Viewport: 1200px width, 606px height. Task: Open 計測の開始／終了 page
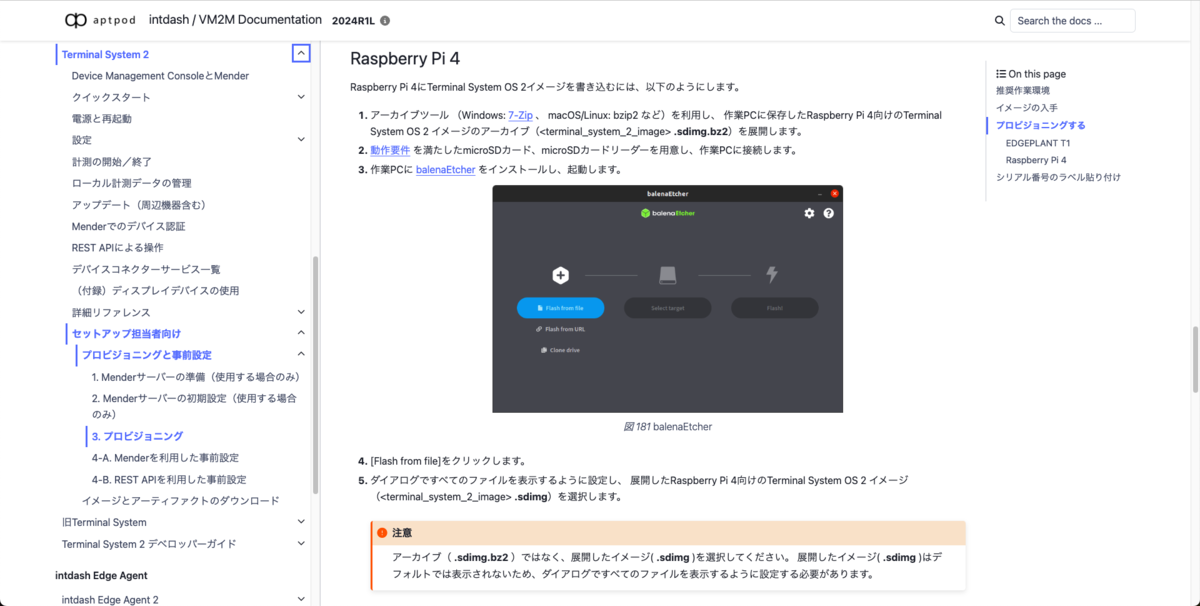[112, 162]
